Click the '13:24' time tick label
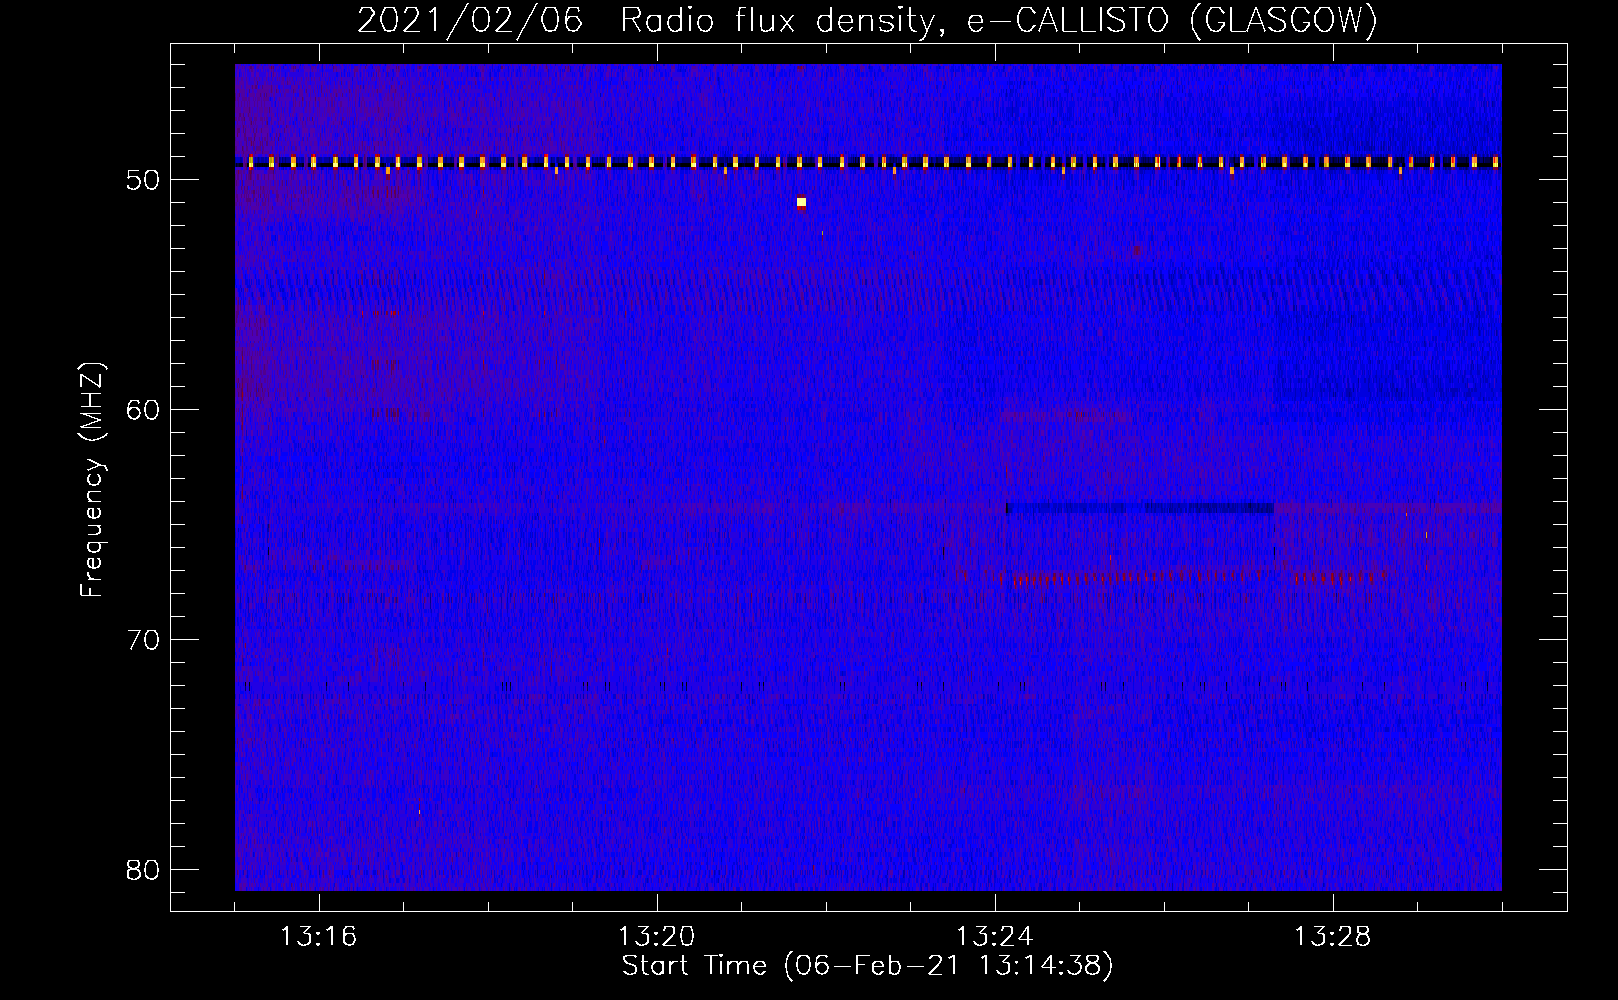 tap(994, 937)
